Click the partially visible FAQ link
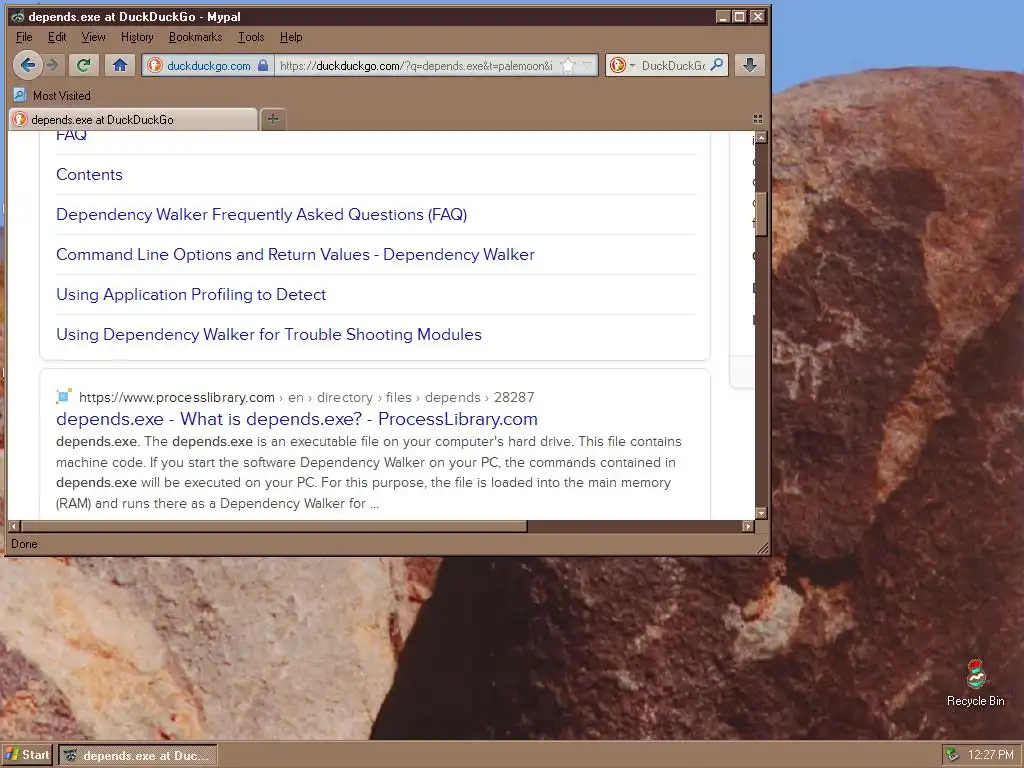The image size is (1024, 768). tap(71, 136)
